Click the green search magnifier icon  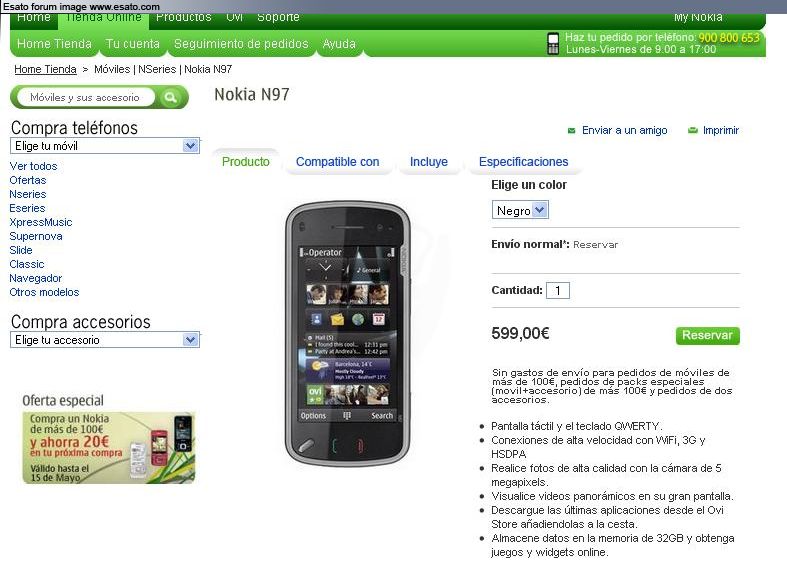pos(171,97)
